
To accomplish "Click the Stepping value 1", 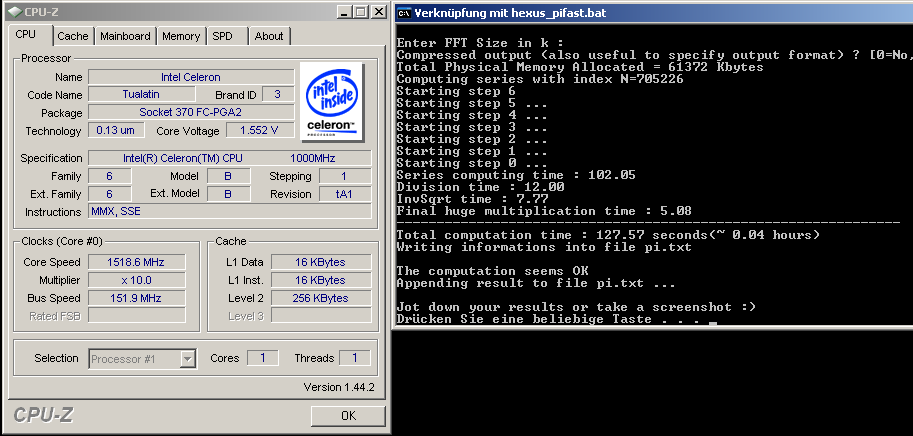I will tap(345, 176).
